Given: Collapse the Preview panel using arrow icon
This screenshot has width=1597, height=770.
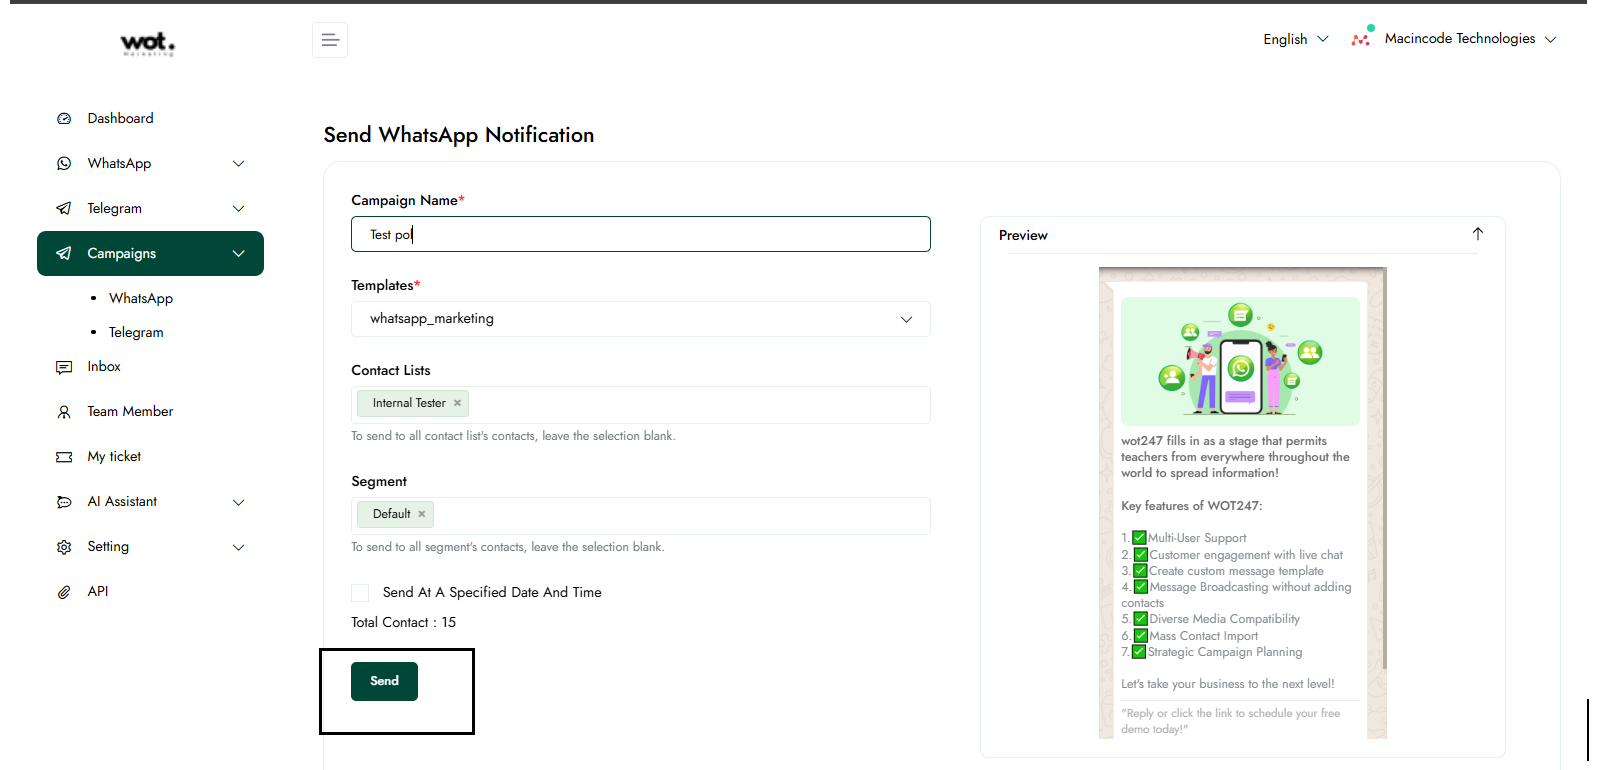Looking at the screenshot, I should [1477, 234].
